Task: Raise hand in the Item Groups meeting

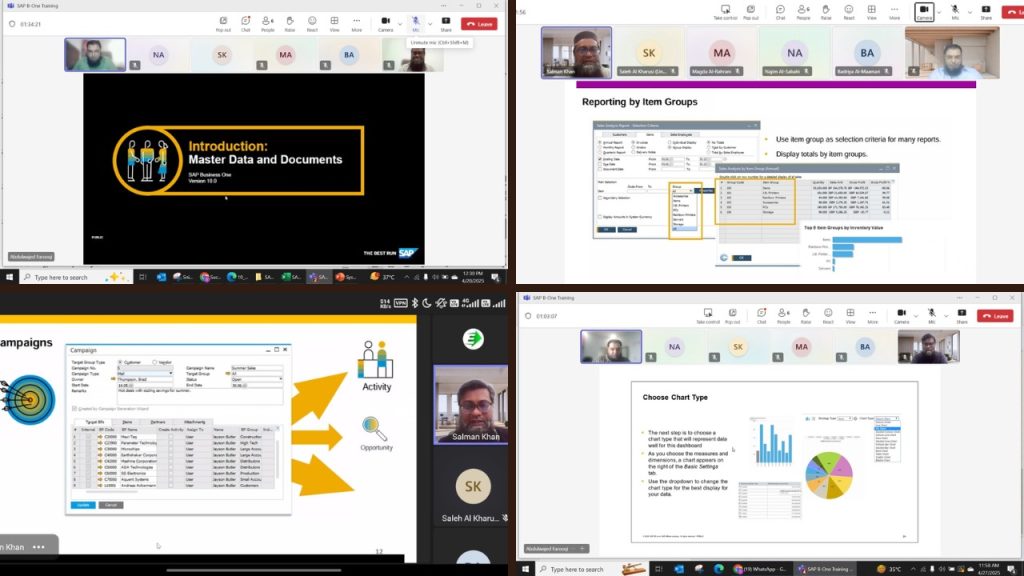Action: [826, 12]
